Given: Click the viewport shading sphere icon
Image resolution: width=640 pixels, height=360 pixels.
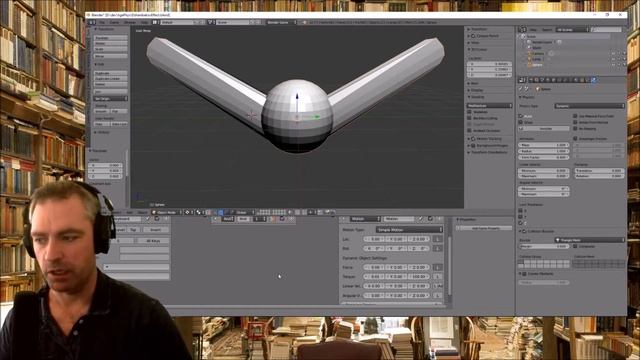Looking at the screenshot, I should click(188, 212).
